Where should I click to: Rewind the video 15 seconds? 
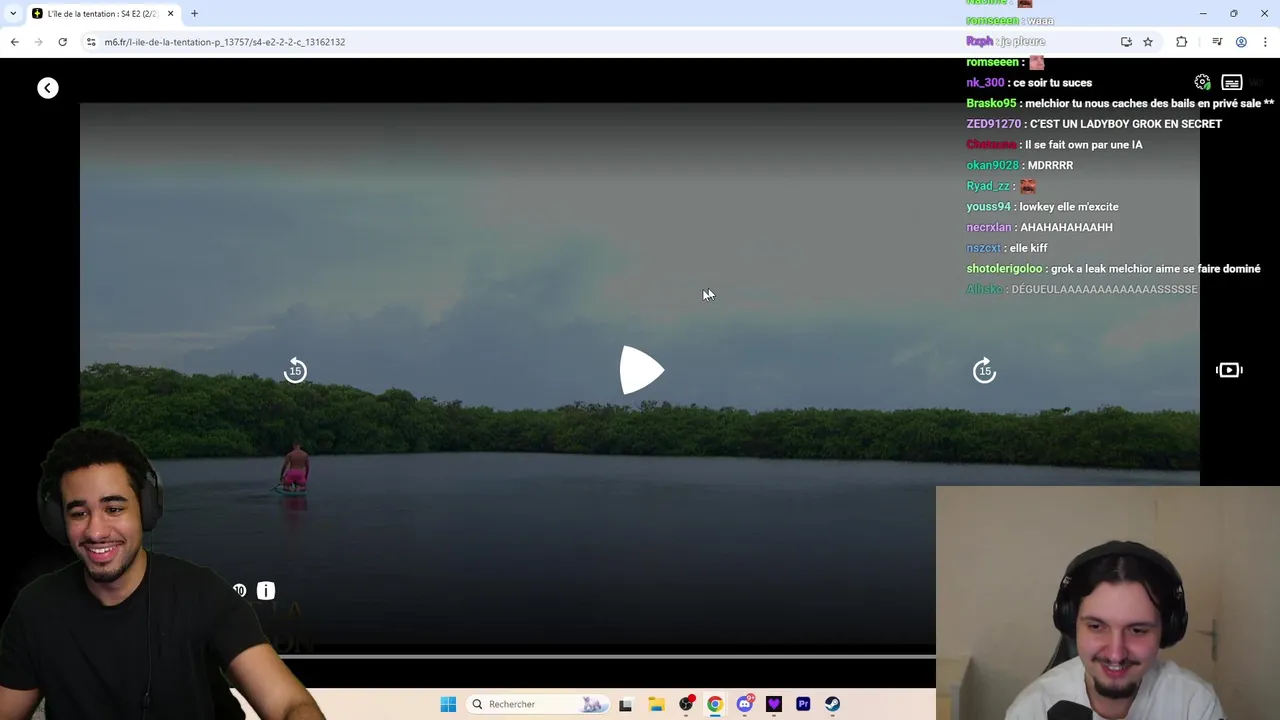click(295, 370)
